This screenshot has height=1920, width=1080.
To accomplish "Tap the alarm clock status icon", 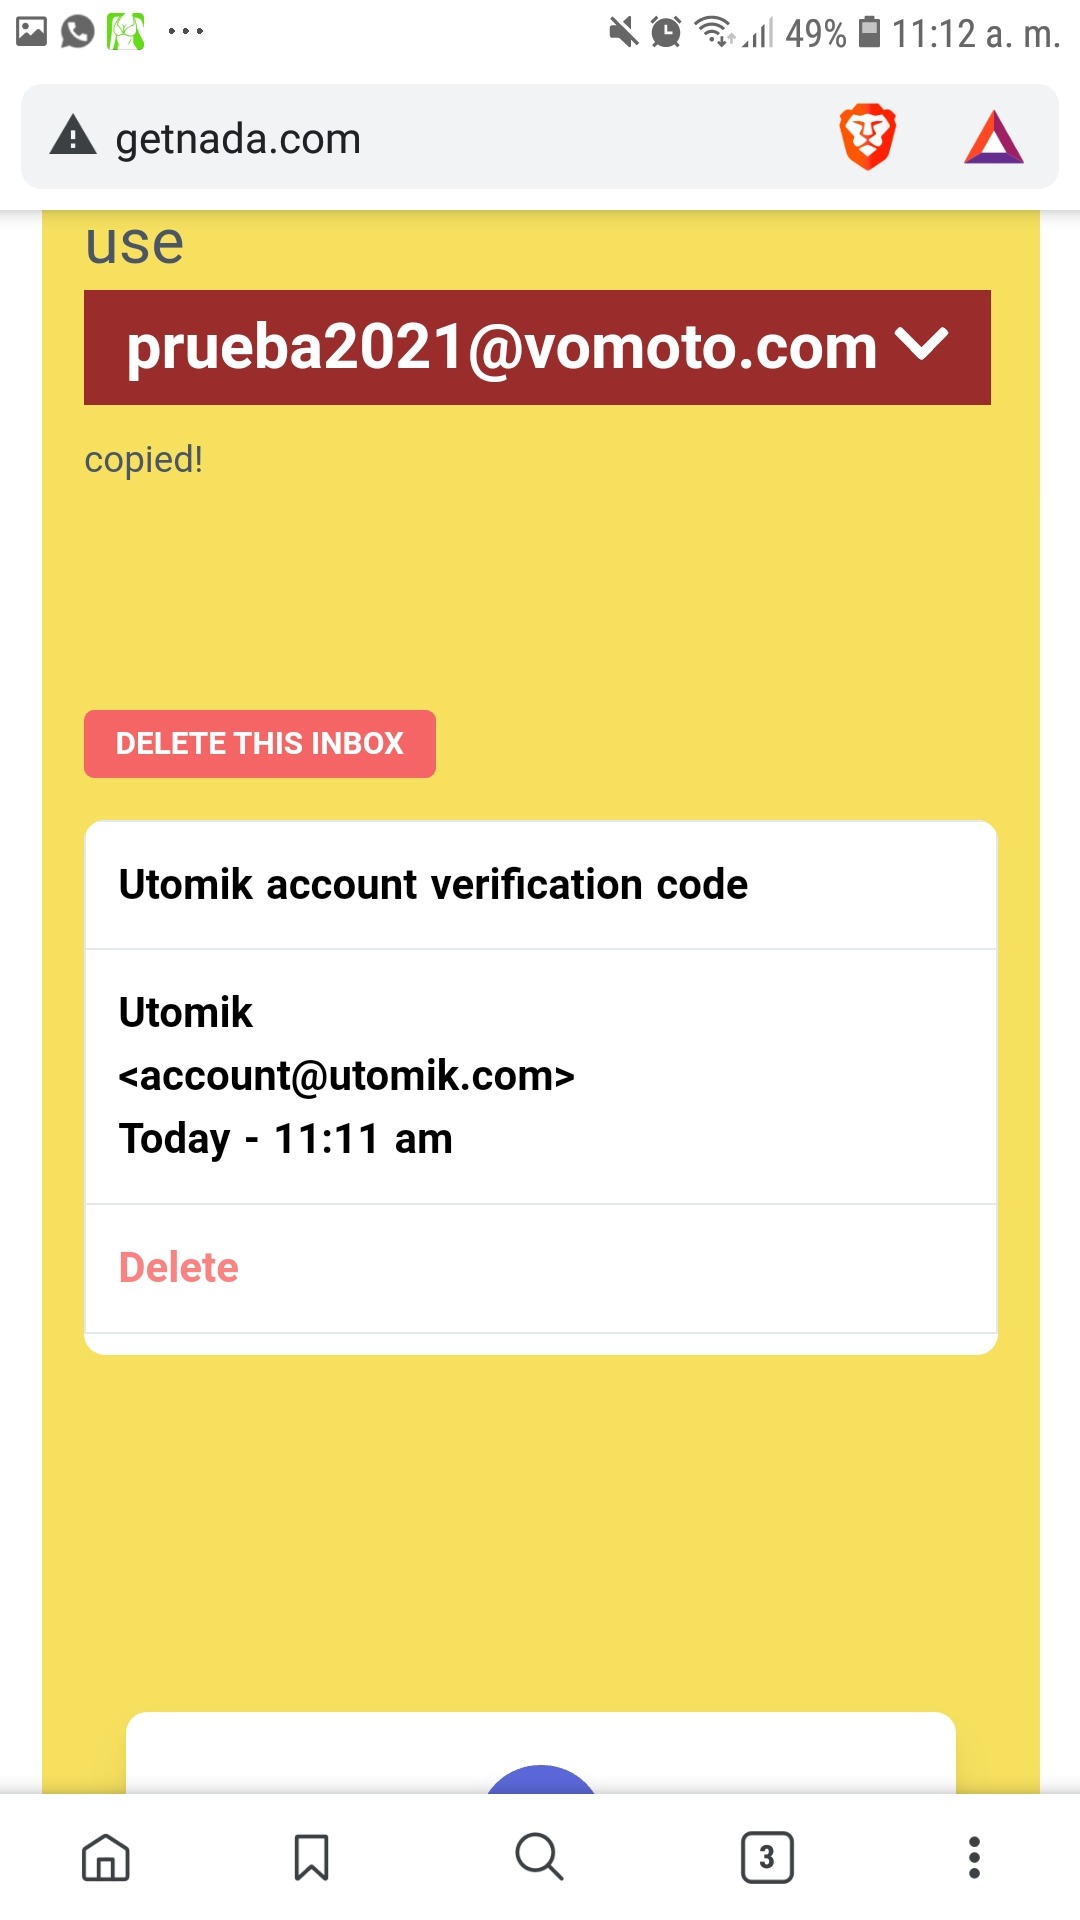I will 666,33.
